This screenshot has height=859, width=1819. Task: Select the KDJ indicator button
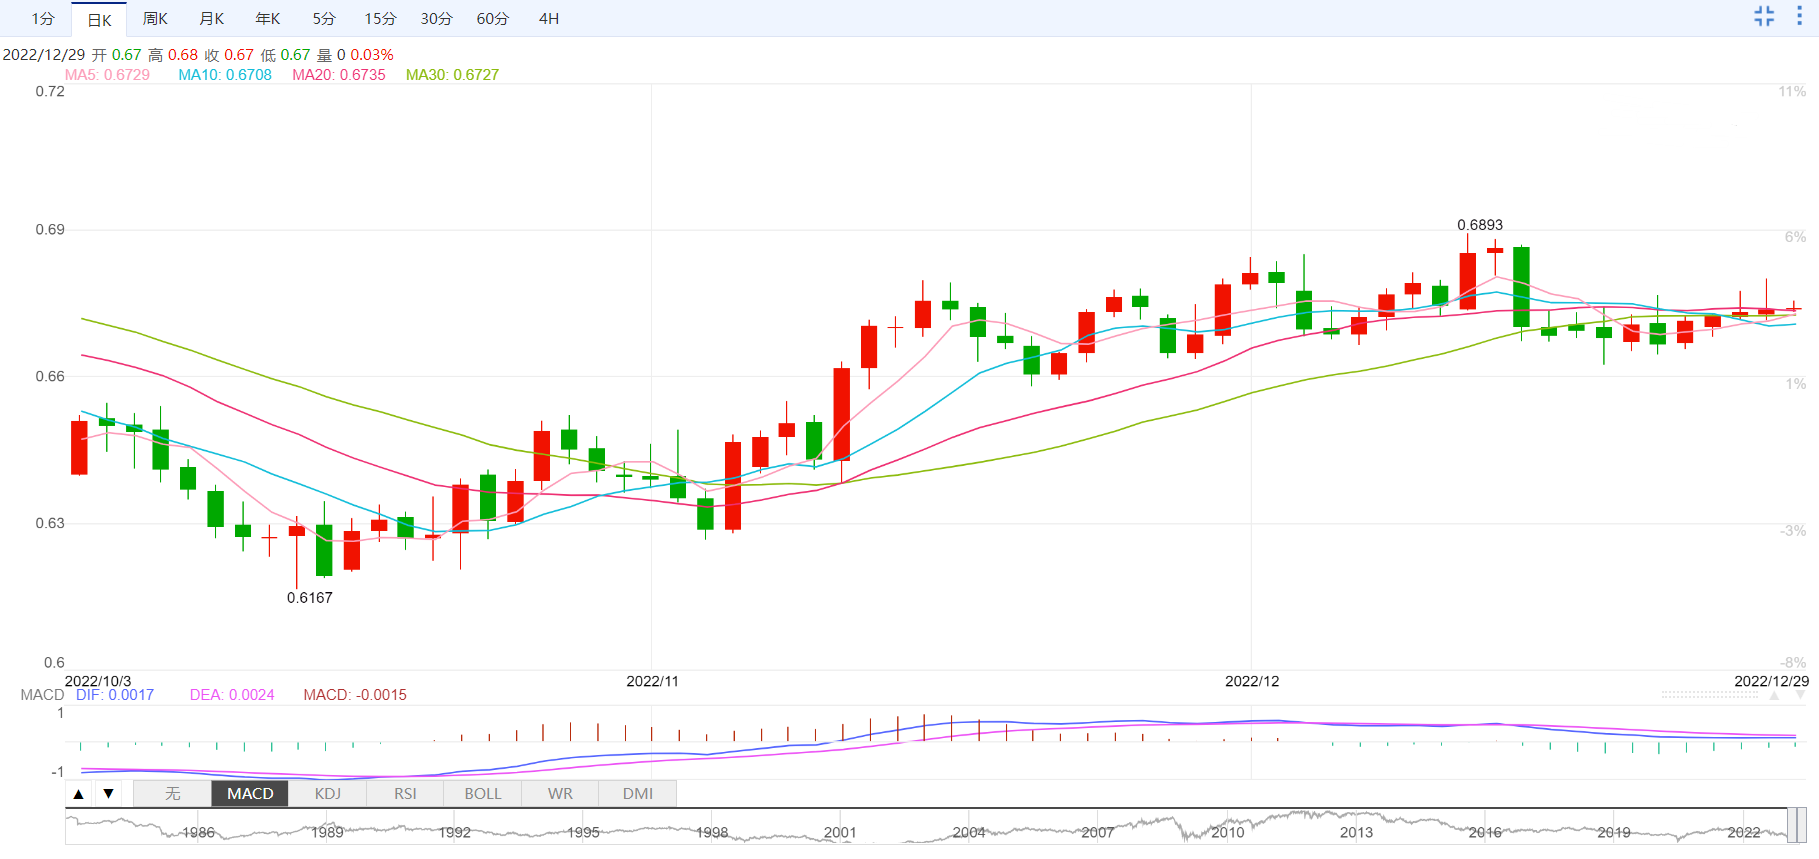click(x=328, y=794)
